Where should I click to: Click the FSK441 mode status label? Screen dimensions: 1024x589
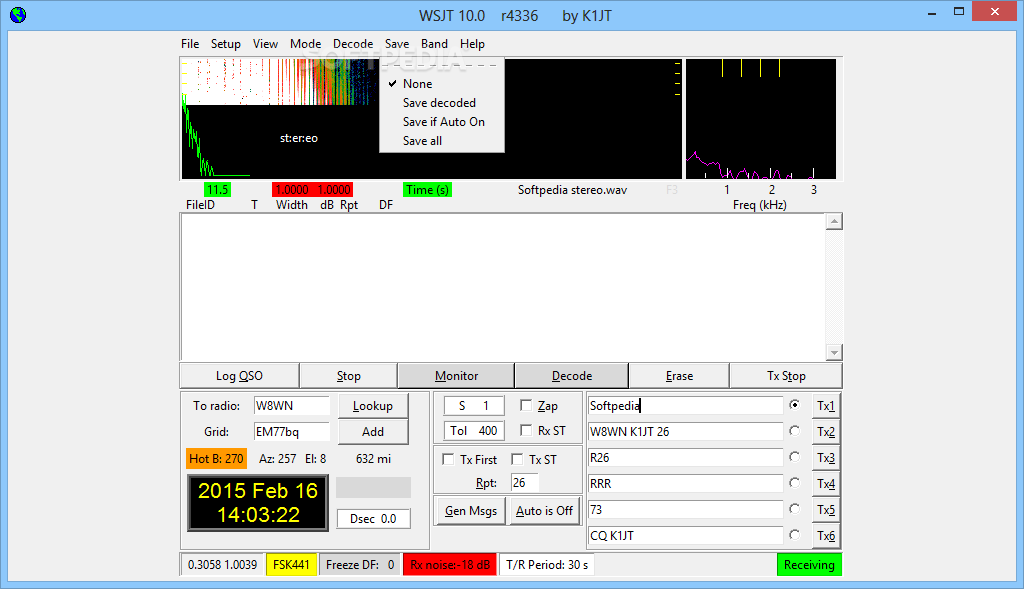(x=291, y=564)
